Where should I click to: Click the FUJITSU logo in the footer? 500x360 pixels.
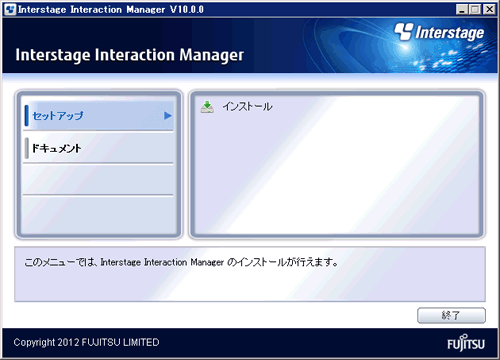(466, 343)
